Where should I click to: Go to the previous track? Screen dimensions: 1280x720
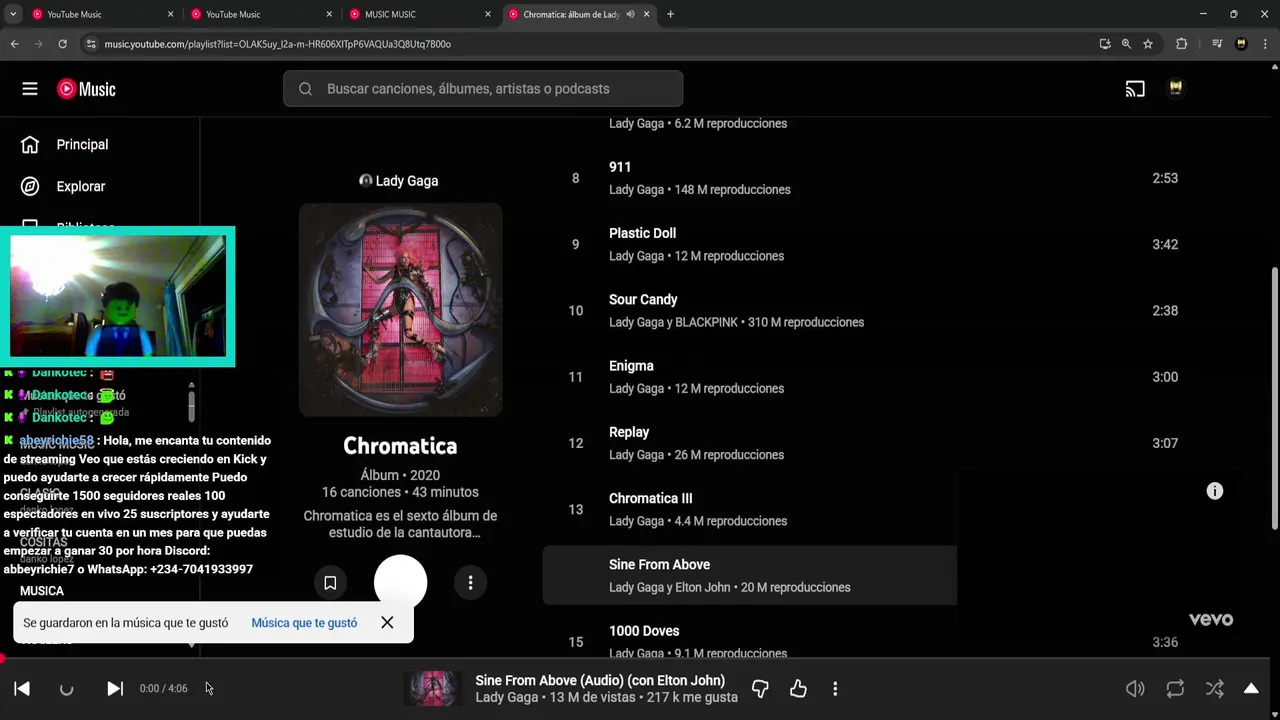(22, 688)
